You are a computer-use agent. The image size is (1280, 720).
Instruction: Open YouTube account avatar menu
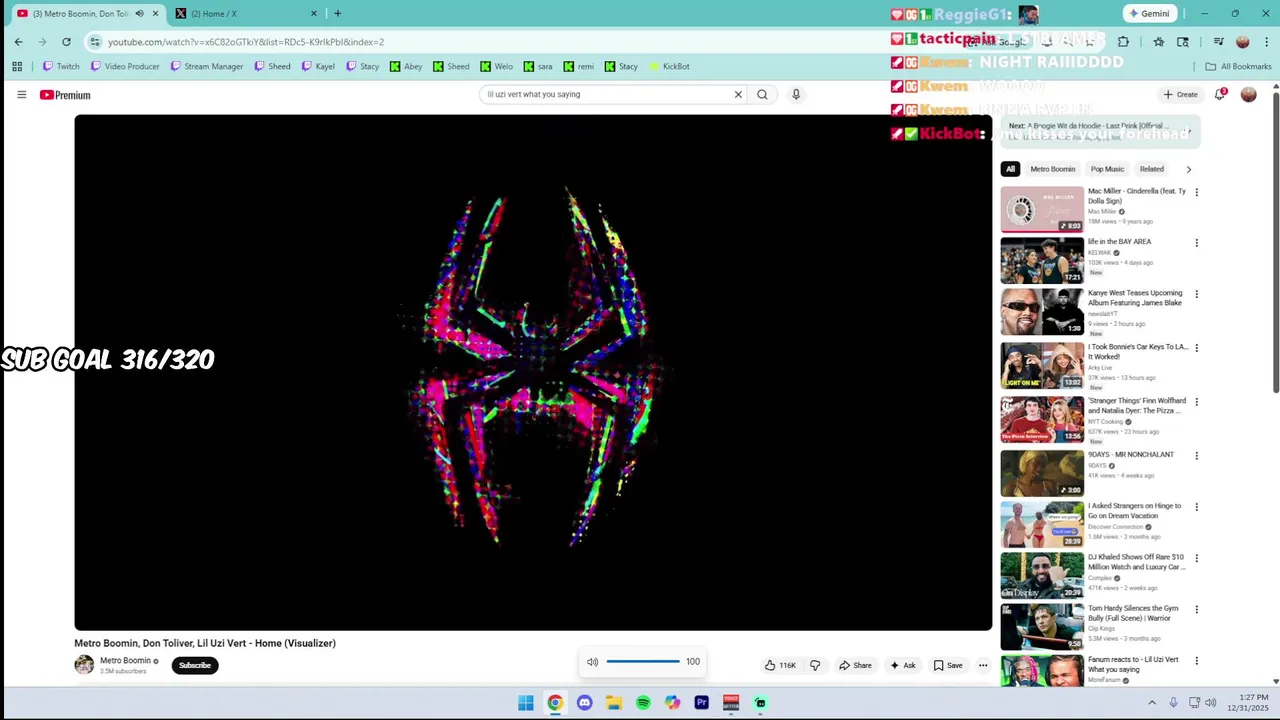(1248, 94)
